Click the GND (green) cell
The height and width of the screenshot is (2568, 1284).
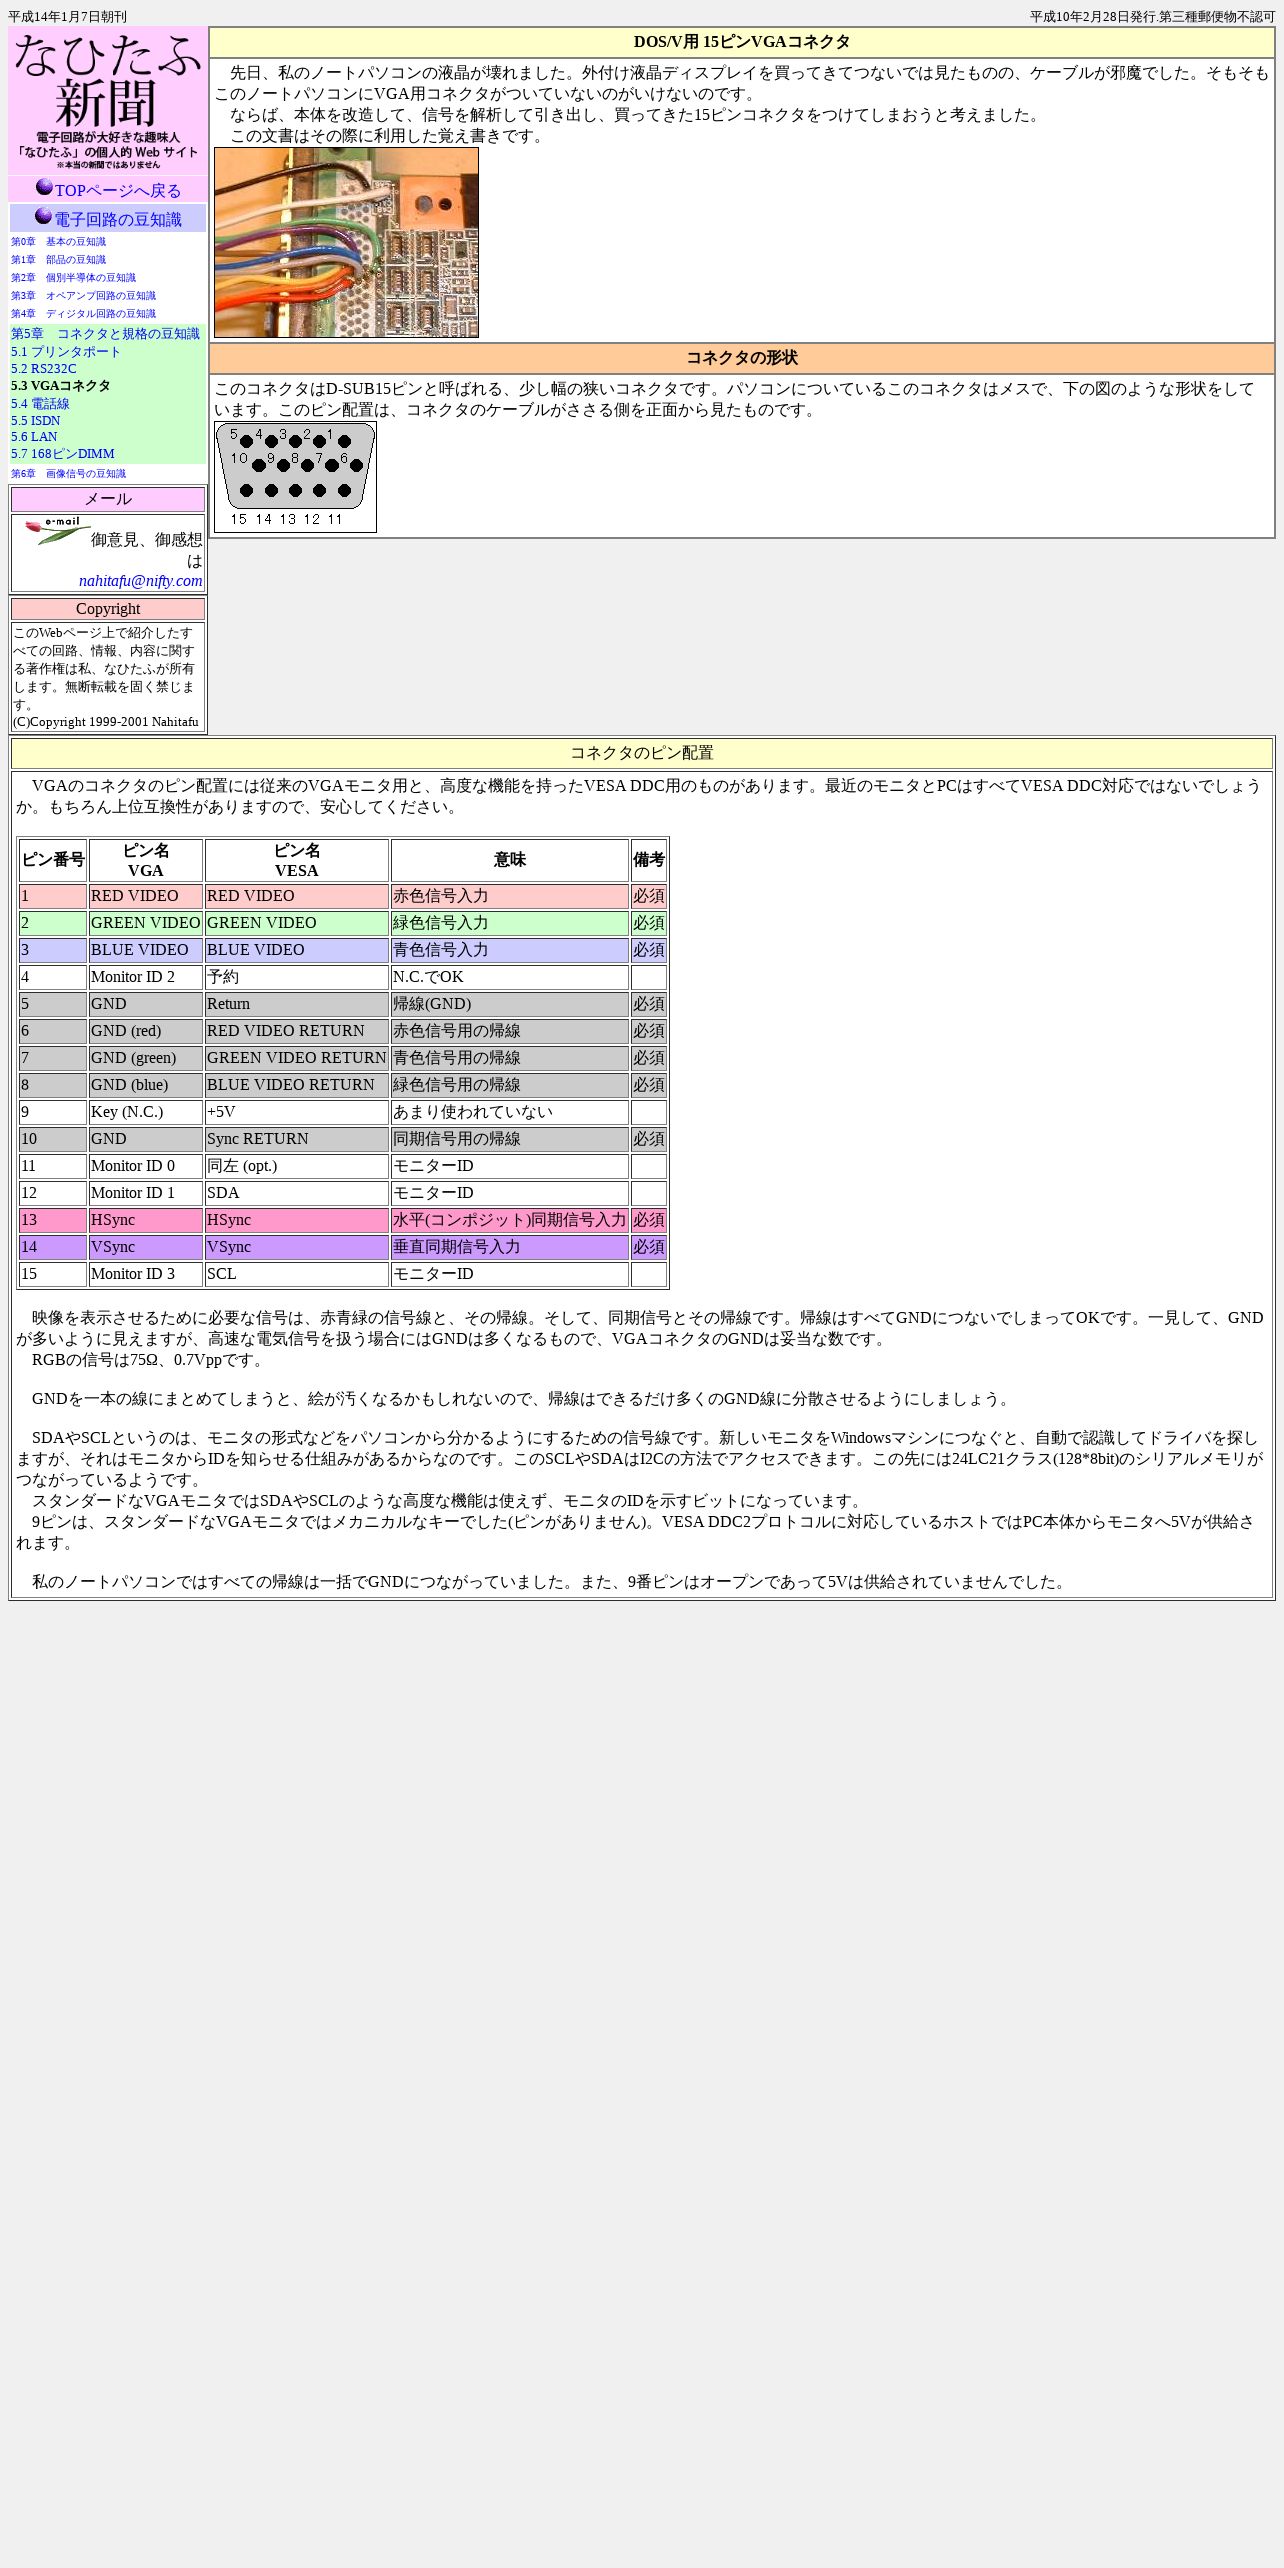pos(146,1058)
